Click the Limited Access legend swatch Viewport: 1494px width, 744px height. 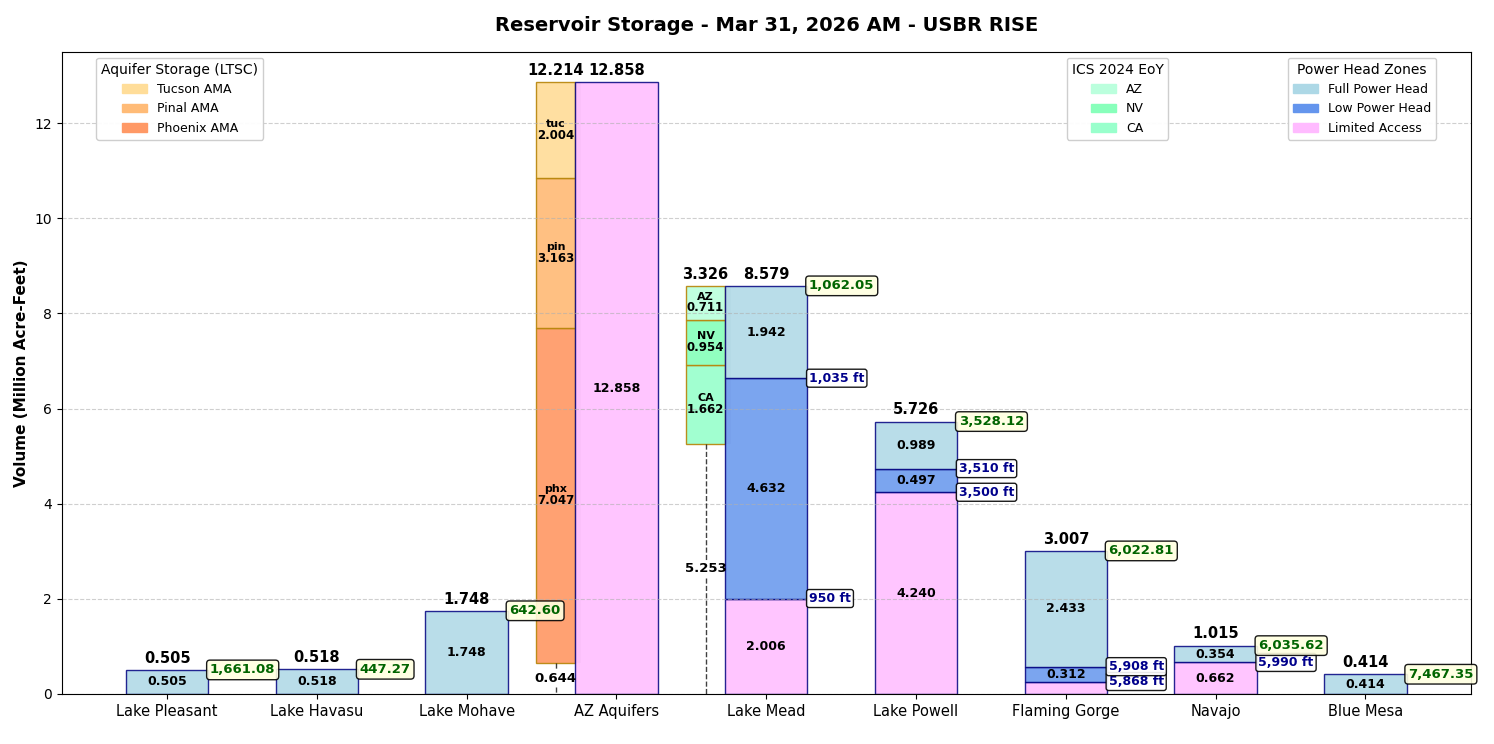1305,128
